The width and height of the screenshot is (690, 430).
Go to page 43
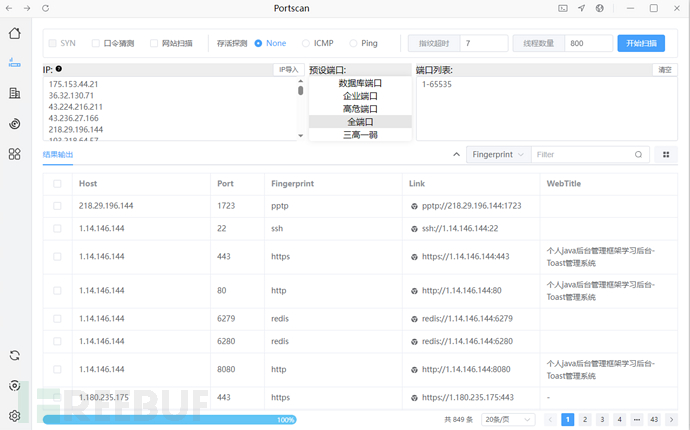point(654,419)
